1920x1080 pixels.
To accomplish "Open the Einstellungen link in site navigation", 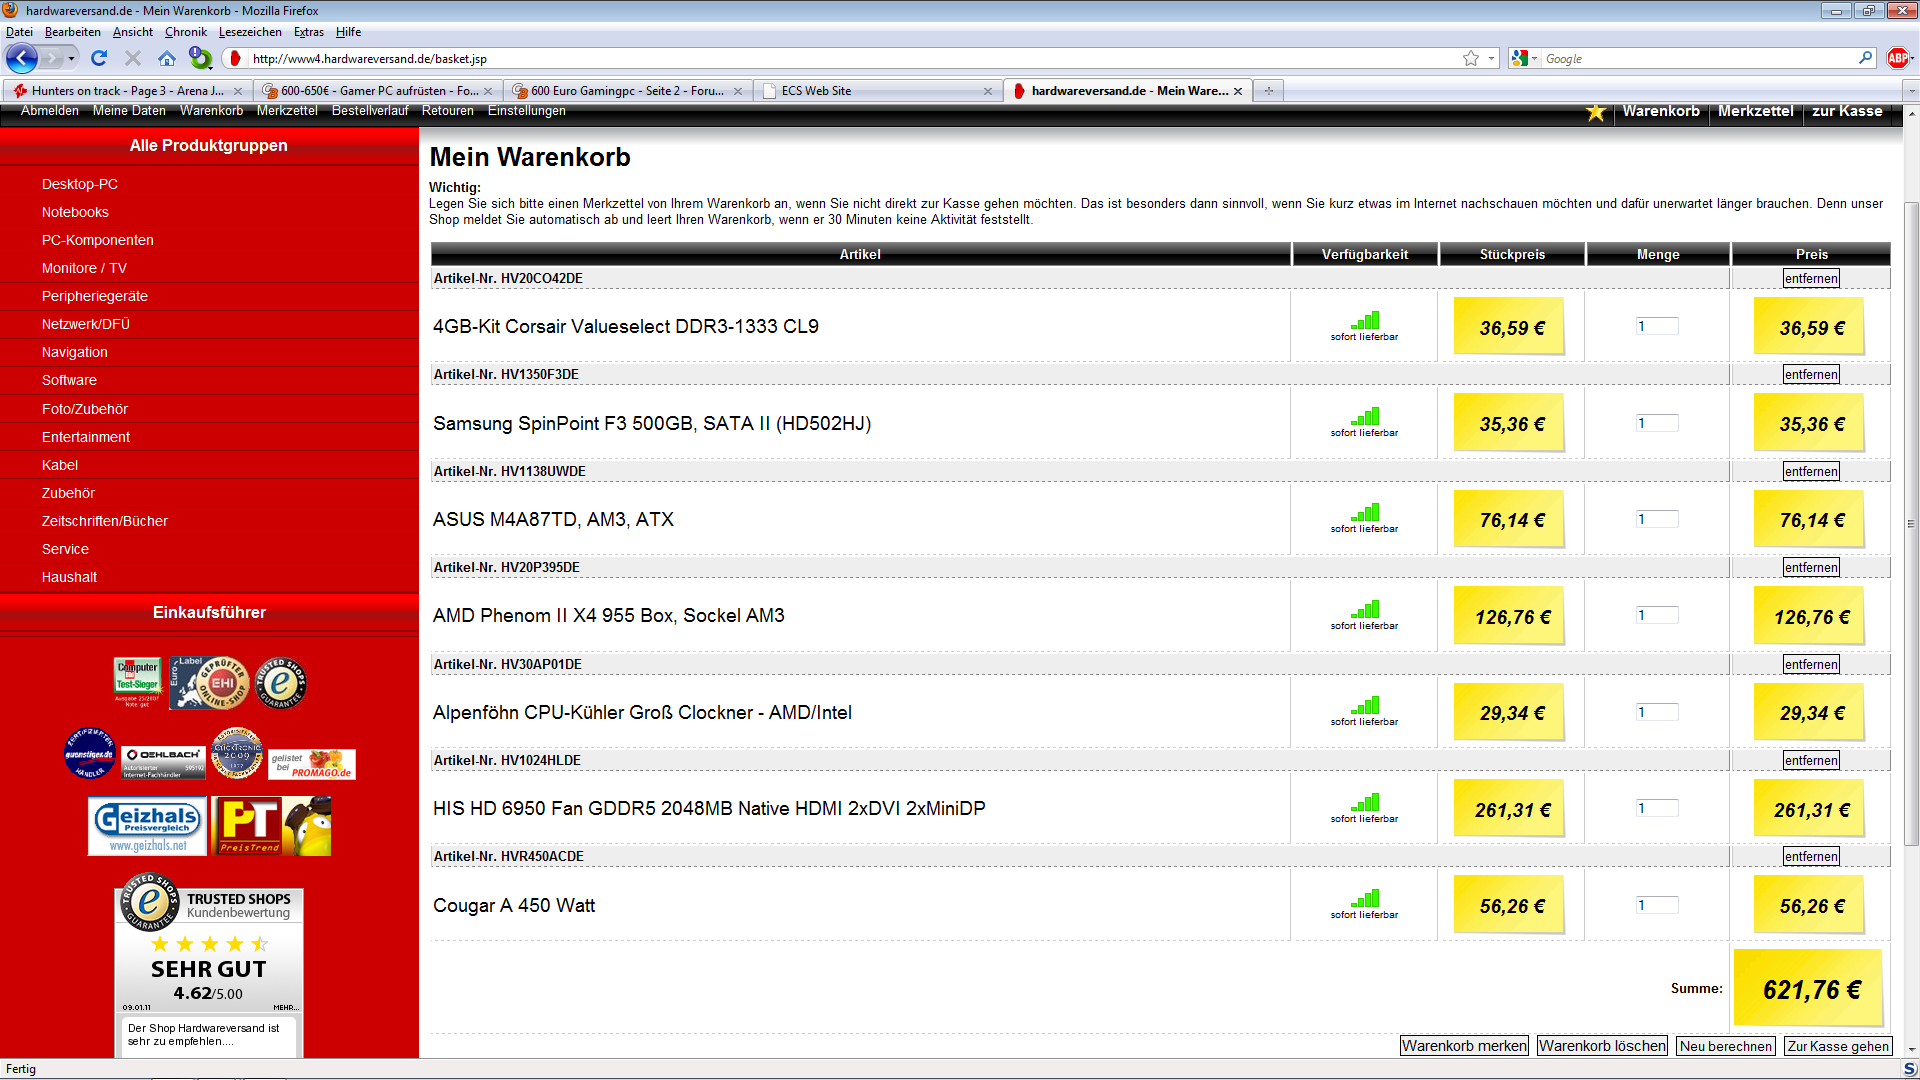I will 527,111.
